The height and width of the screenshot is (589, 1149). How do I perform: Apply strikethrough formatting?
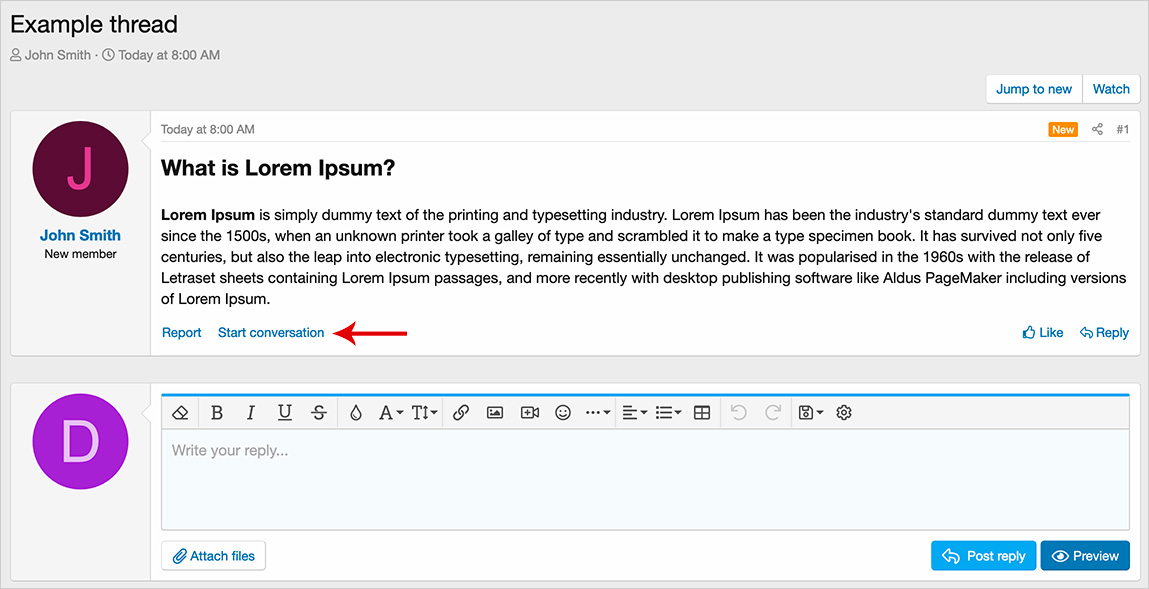[319, 412]
